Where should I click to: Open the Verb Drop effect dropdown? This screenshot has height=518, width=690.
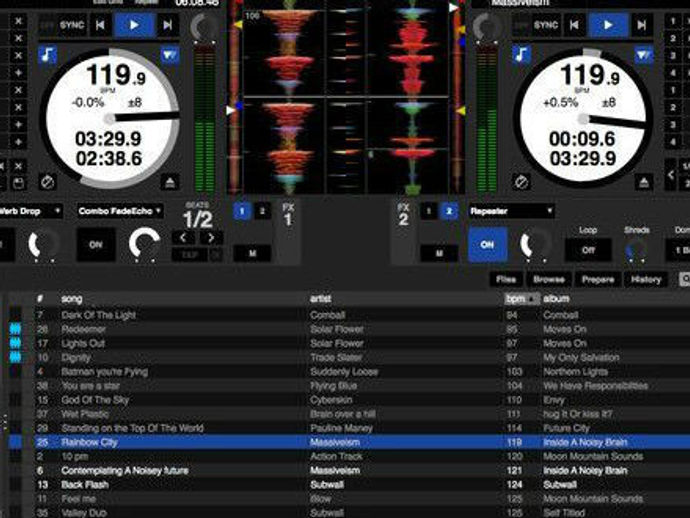point(29,211)
